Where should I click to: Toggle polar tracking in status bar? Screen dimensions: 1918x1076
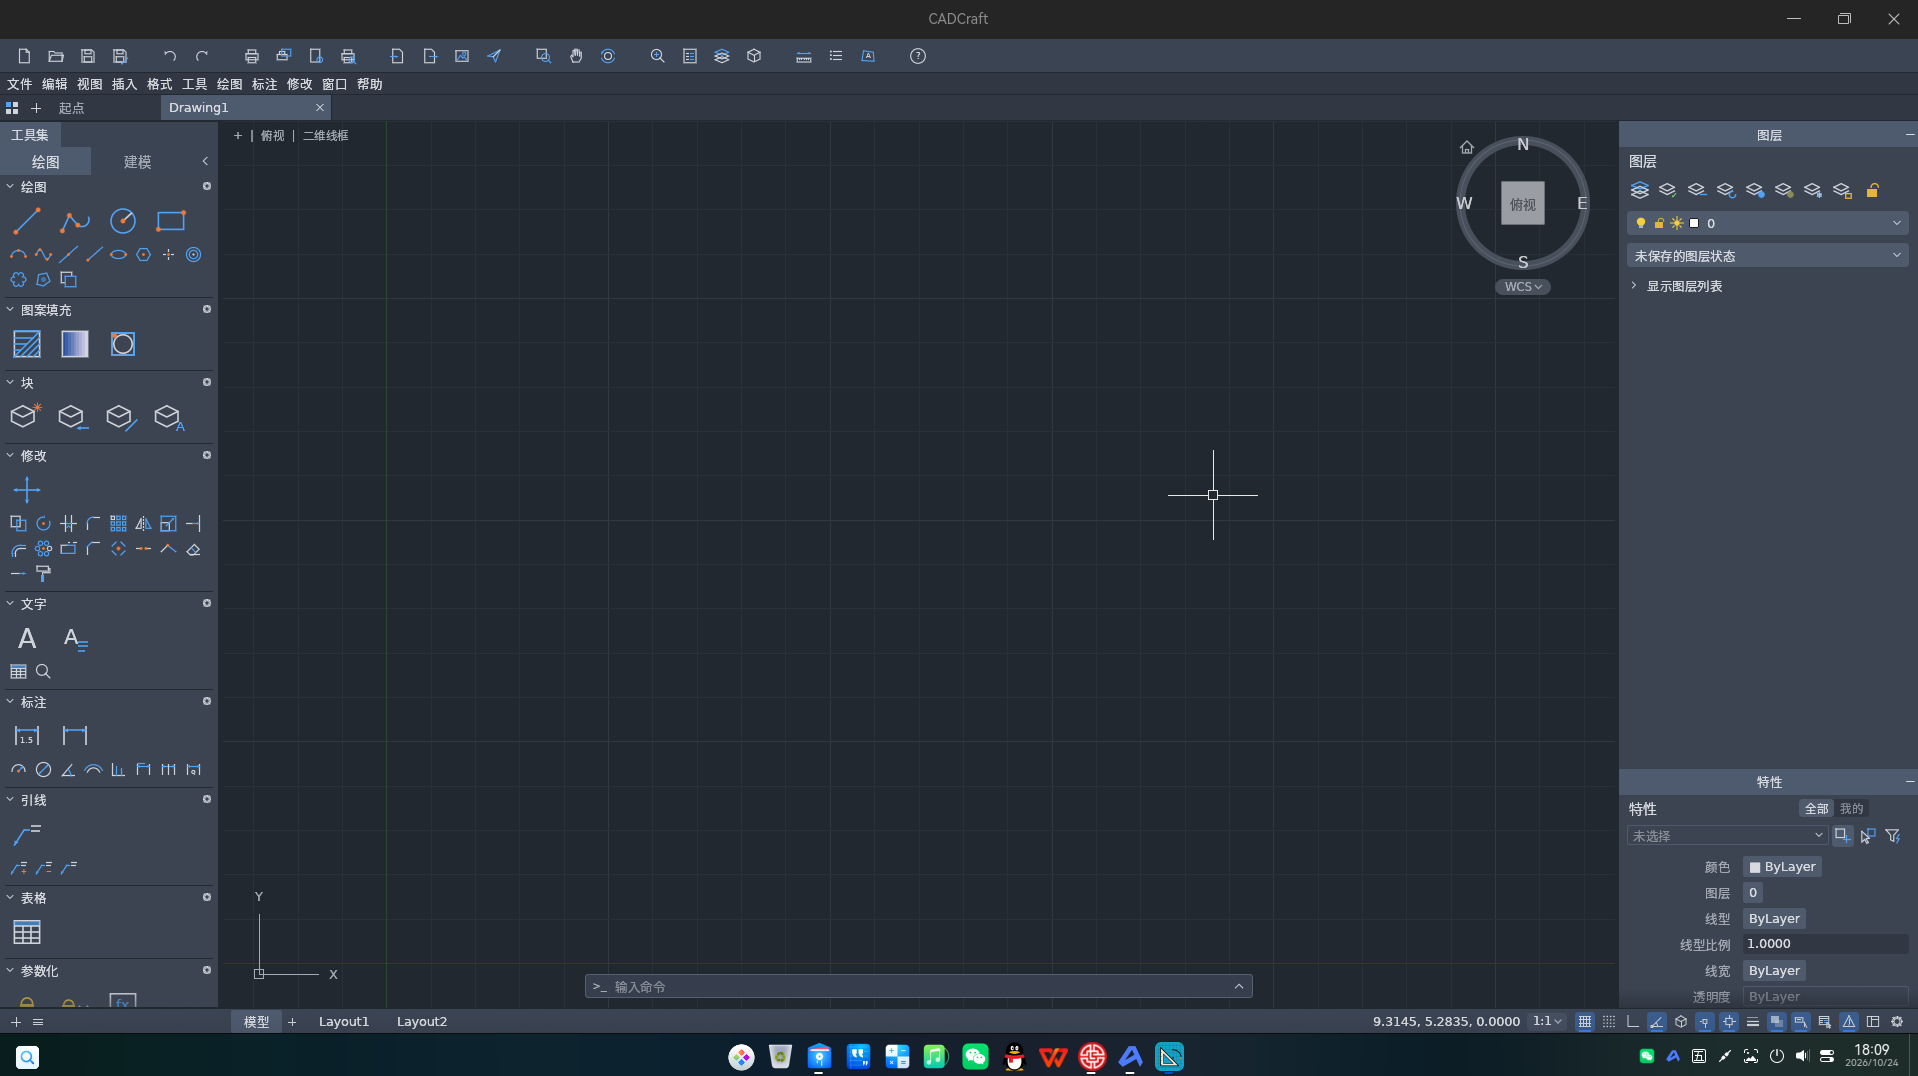click(x=1657, y=1022)
